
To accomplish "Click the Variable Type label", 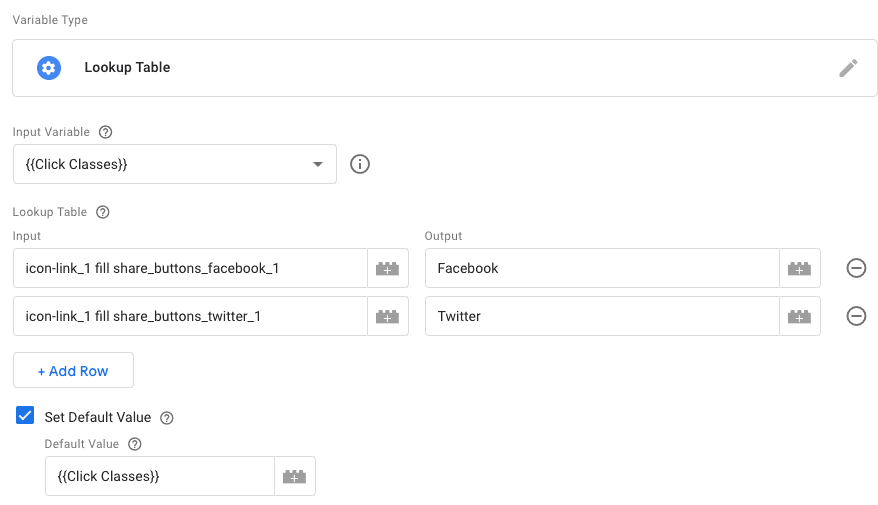I will click(50, 20).
